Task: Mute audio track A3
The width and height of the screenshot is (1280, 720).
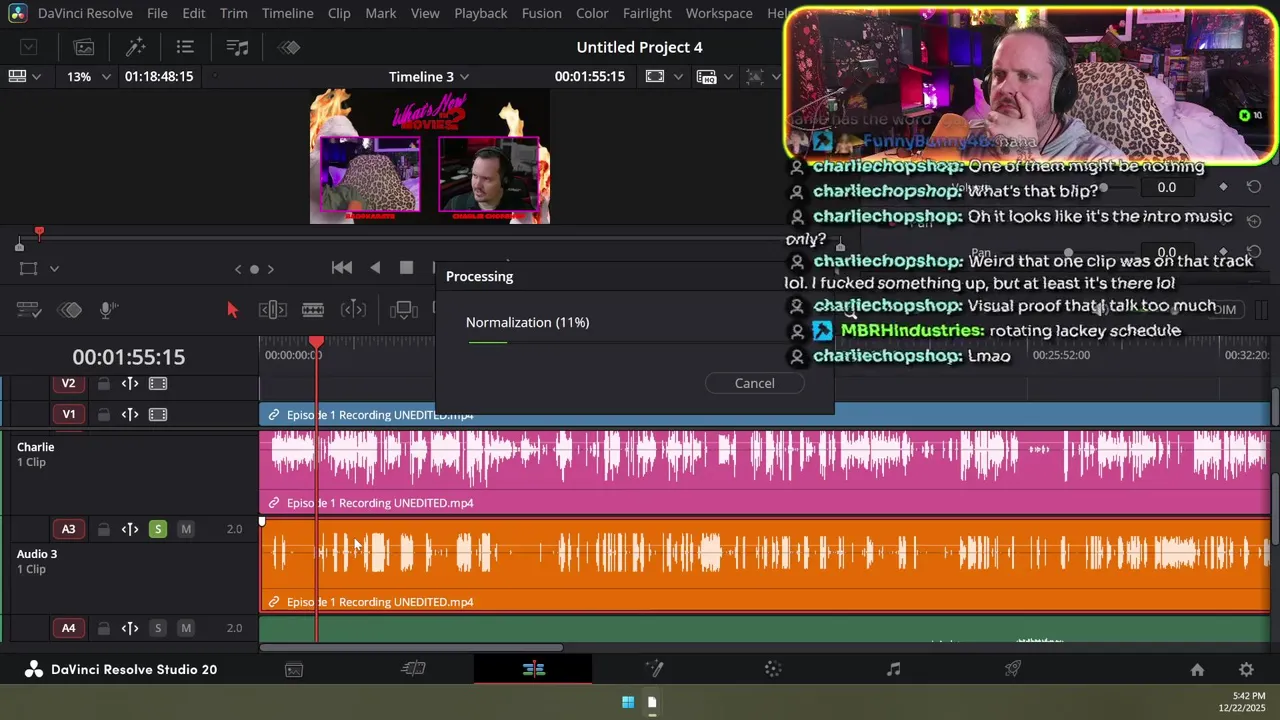Action: coord(186,529)
